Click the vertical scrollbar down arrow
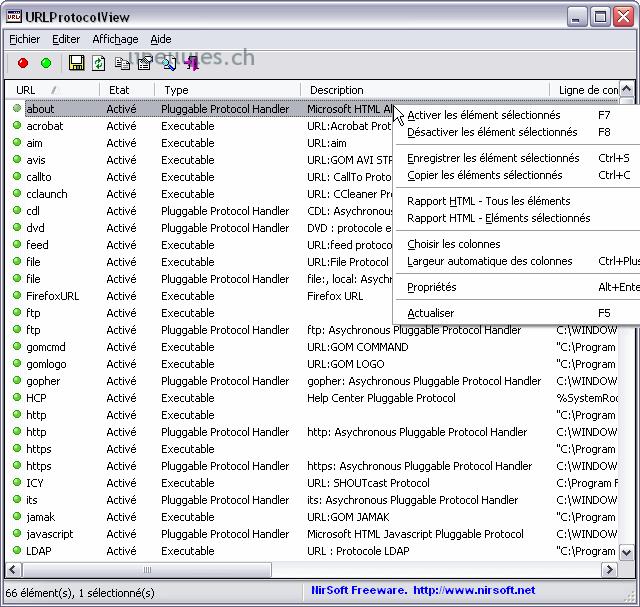 tap(627, 553)
